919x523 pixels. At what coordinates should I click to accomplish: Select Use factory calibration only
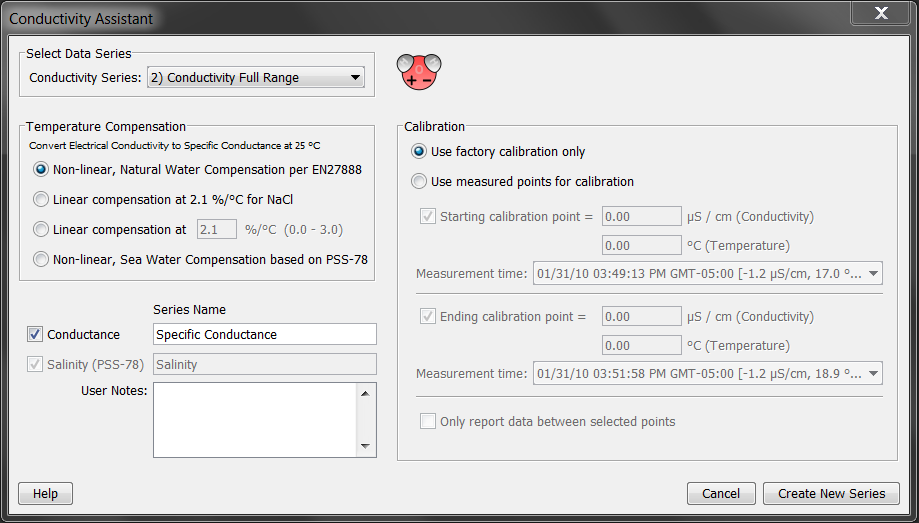coord(419,152)
